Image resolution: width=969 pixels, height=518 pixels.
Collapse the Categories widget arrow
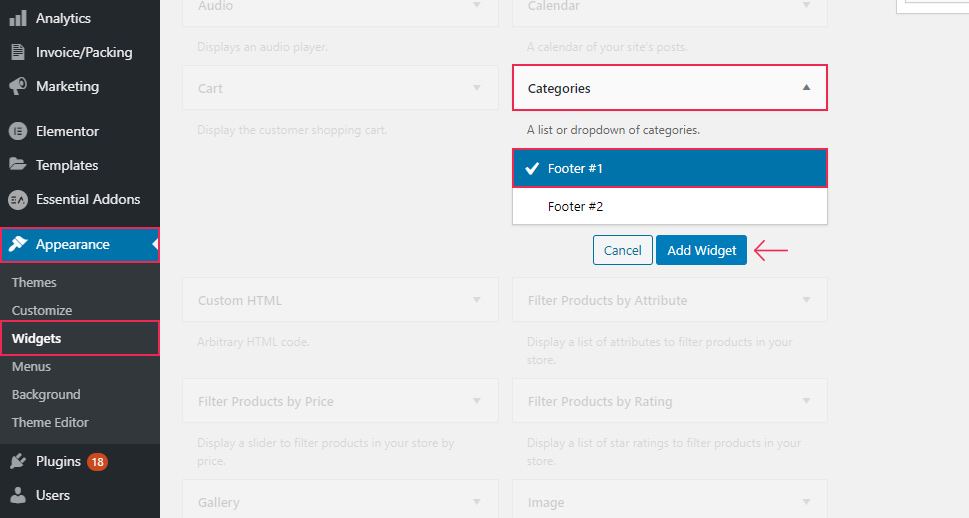point(807,88)
